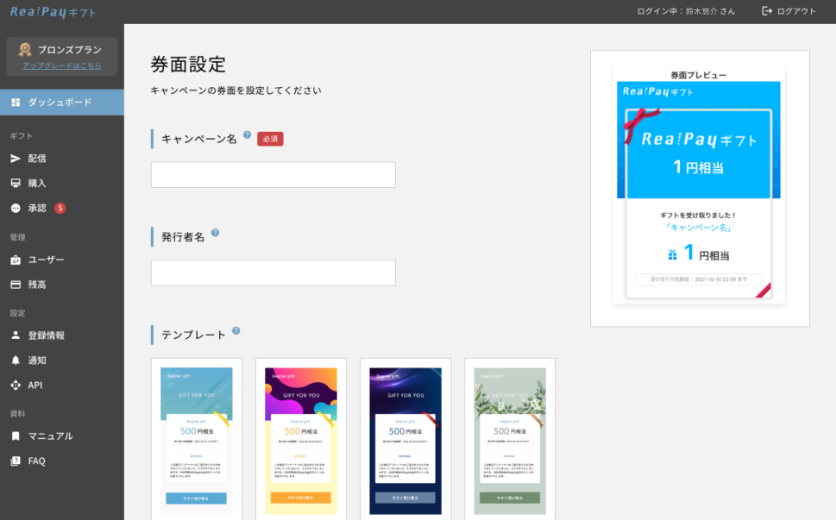
Task: Click the ギフトを受け取りました！ text
Action: (698, 215)
